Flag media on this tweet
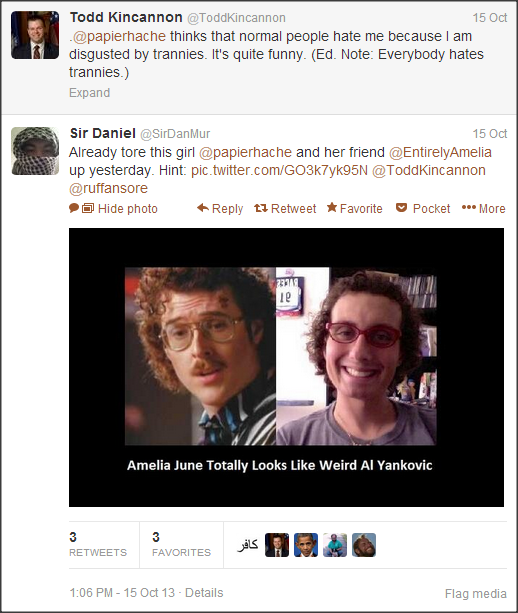518x613 pixels. (476, 593)
